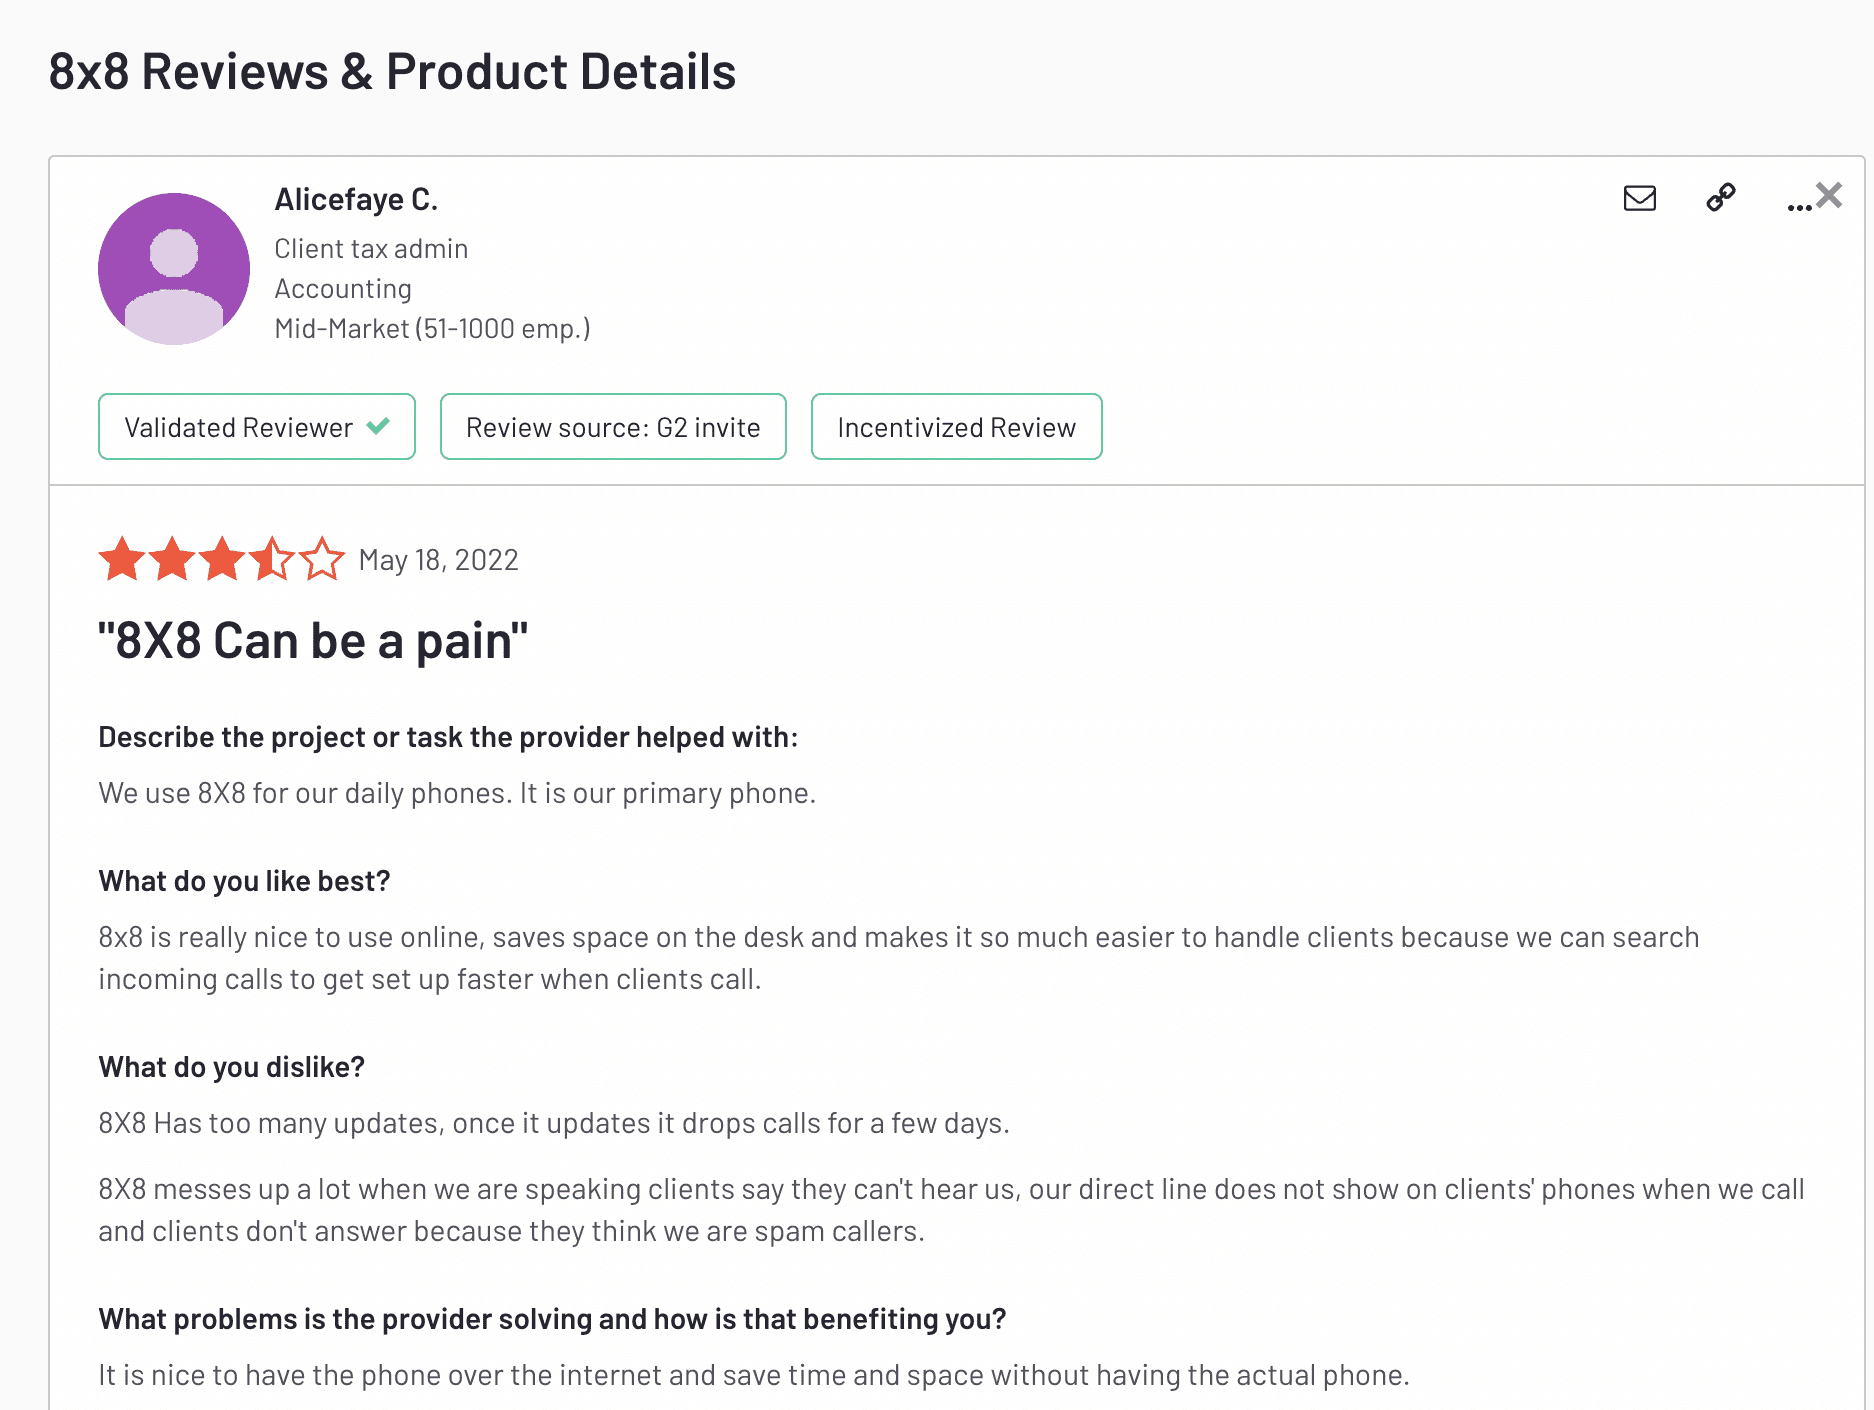Image resolution: width=1874 pixels, height=1410 pixels.
Task: Close the review with the X icon
Action: point(1829,195)
